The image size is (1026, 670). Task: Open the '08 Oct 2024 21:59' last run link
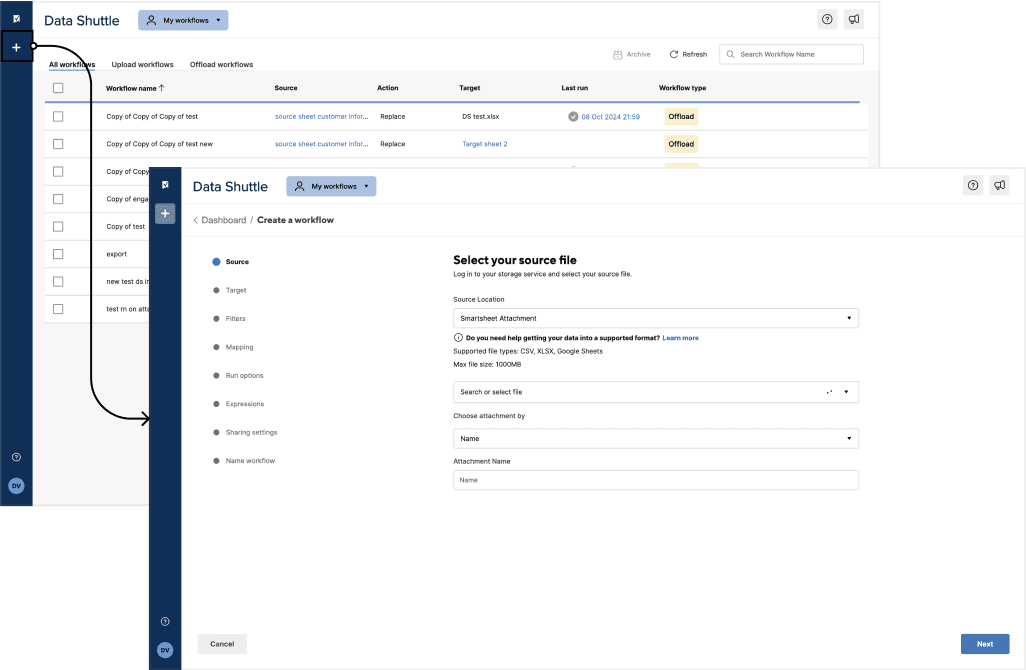[610, 116]
